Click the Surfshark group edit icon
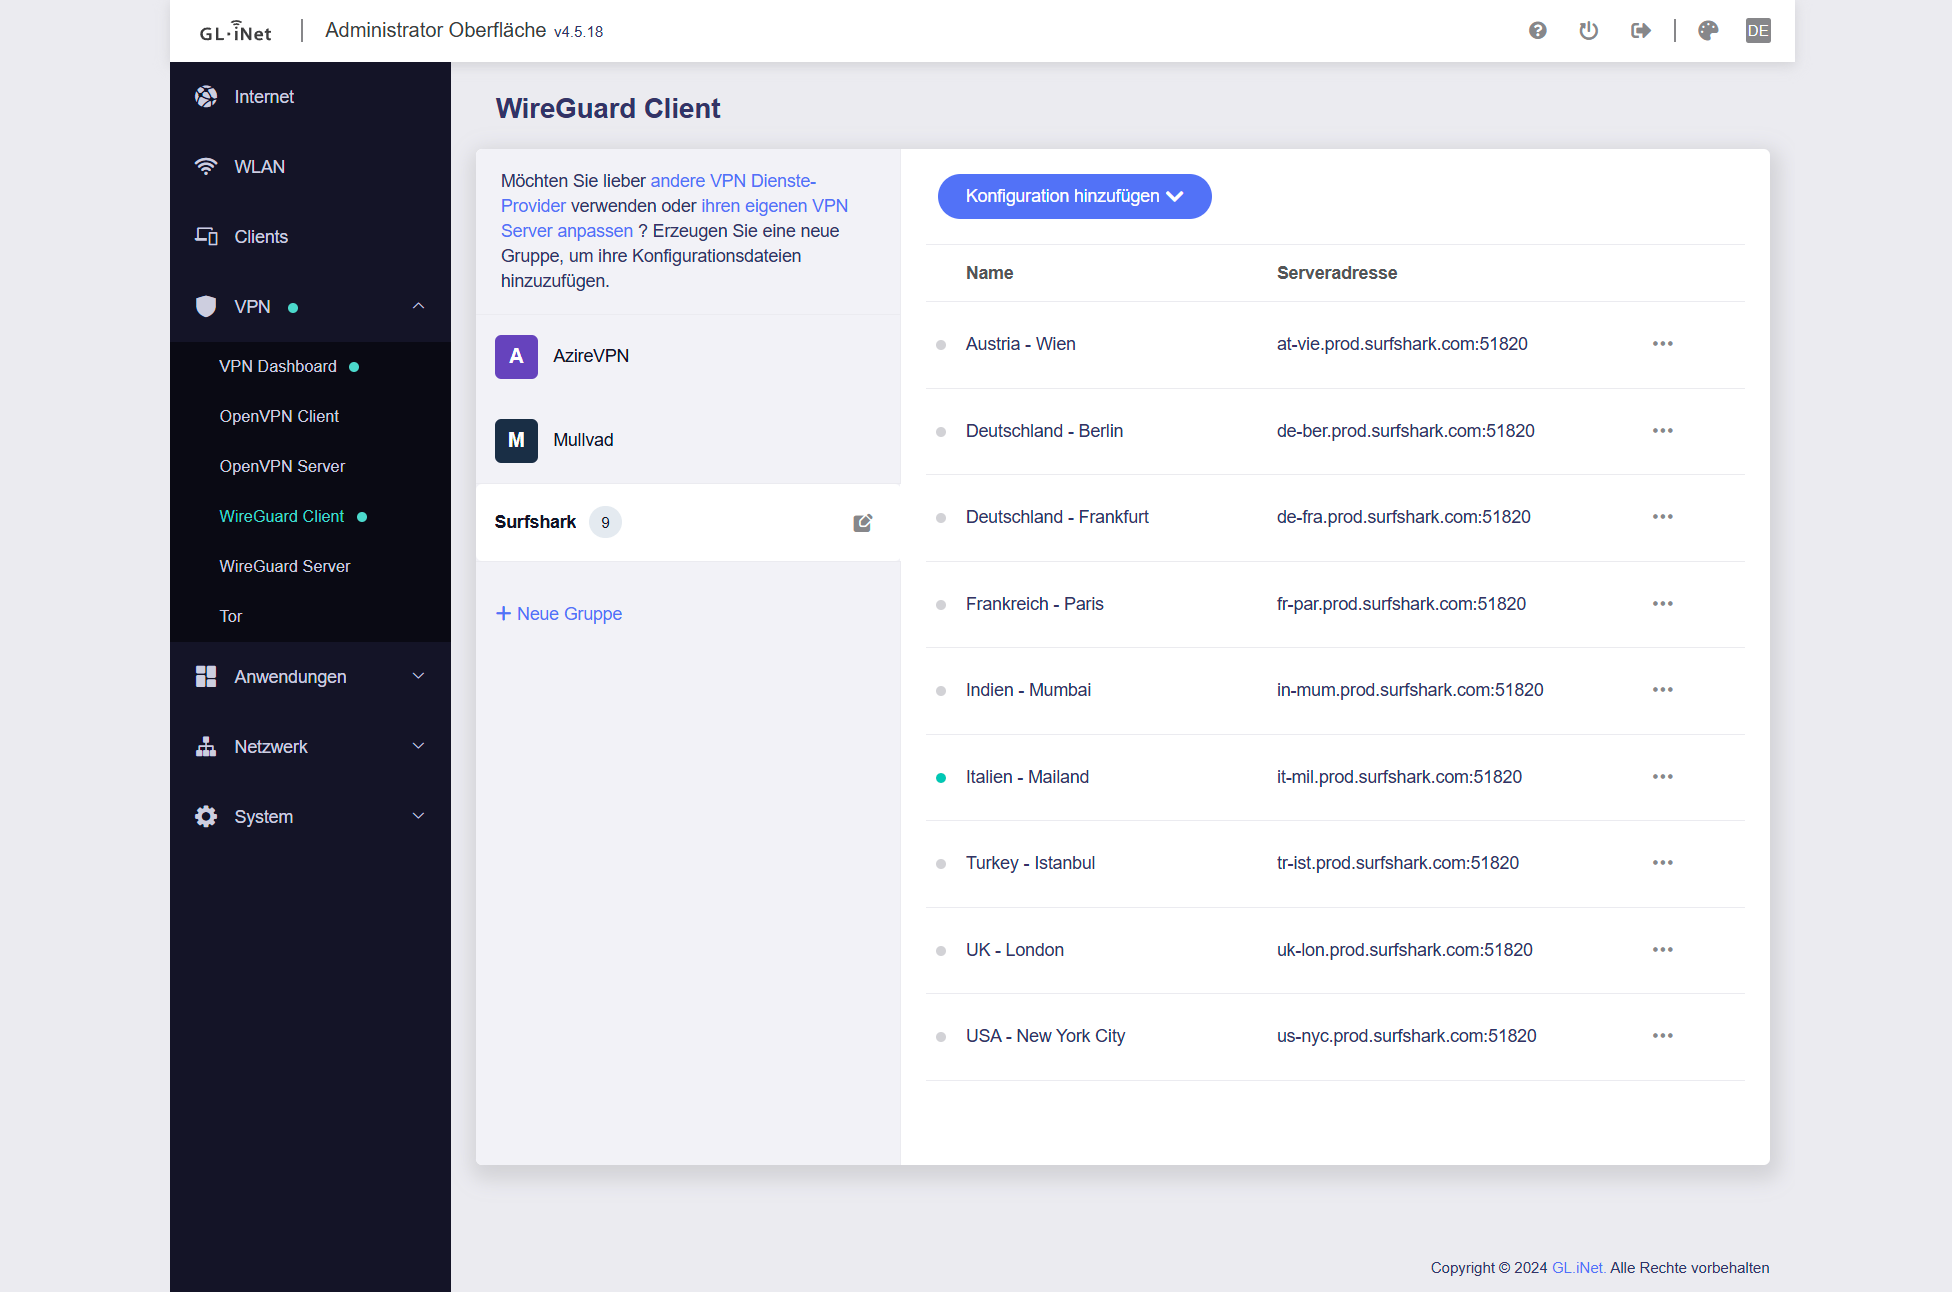Image resolution: width=1952 pixels, height=1292 pixels. point(862,522)
